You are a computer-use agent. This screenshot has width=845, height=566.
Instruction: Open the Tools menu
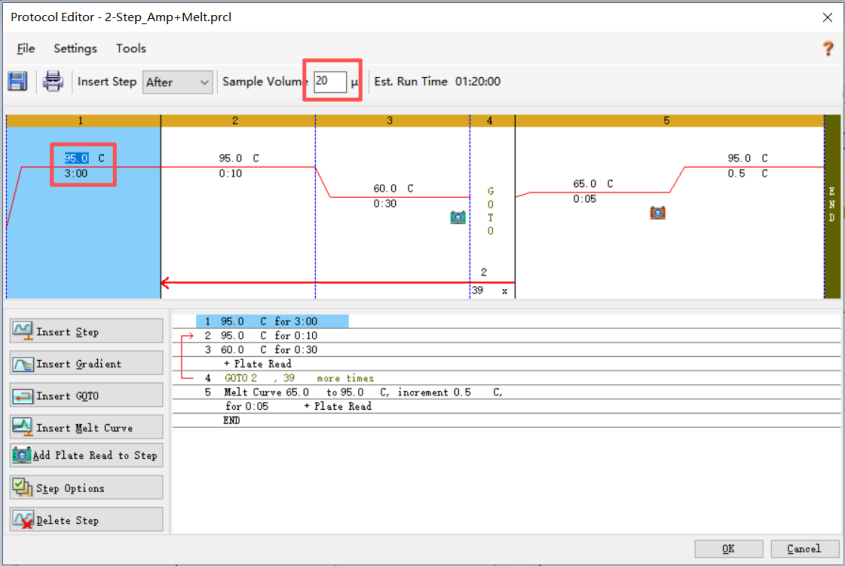131,48
